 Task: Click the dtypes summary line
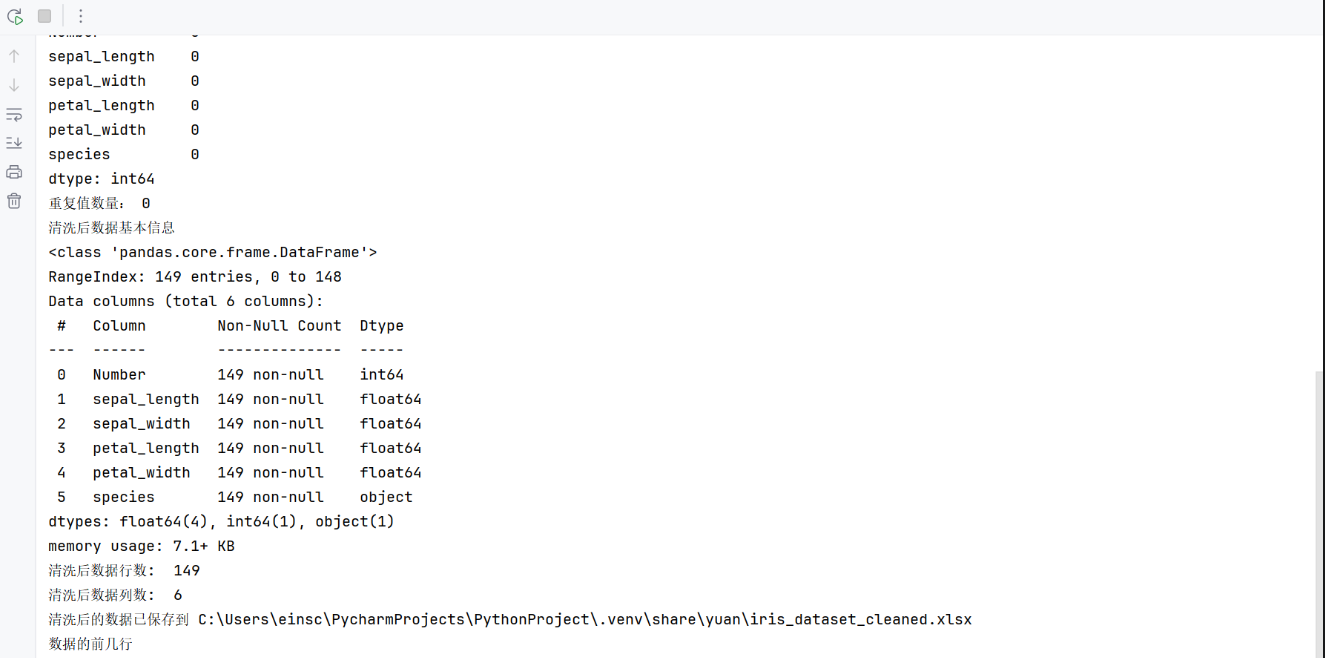(221, 522)
